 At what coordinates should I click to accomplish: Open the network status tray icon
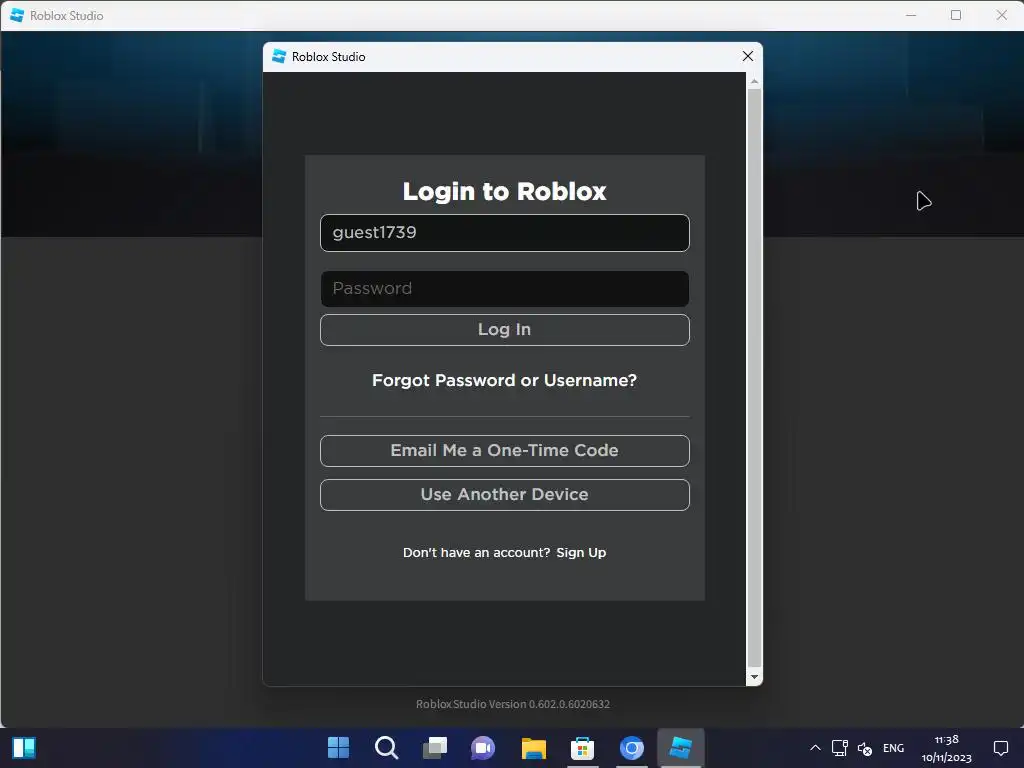(840, 748)
